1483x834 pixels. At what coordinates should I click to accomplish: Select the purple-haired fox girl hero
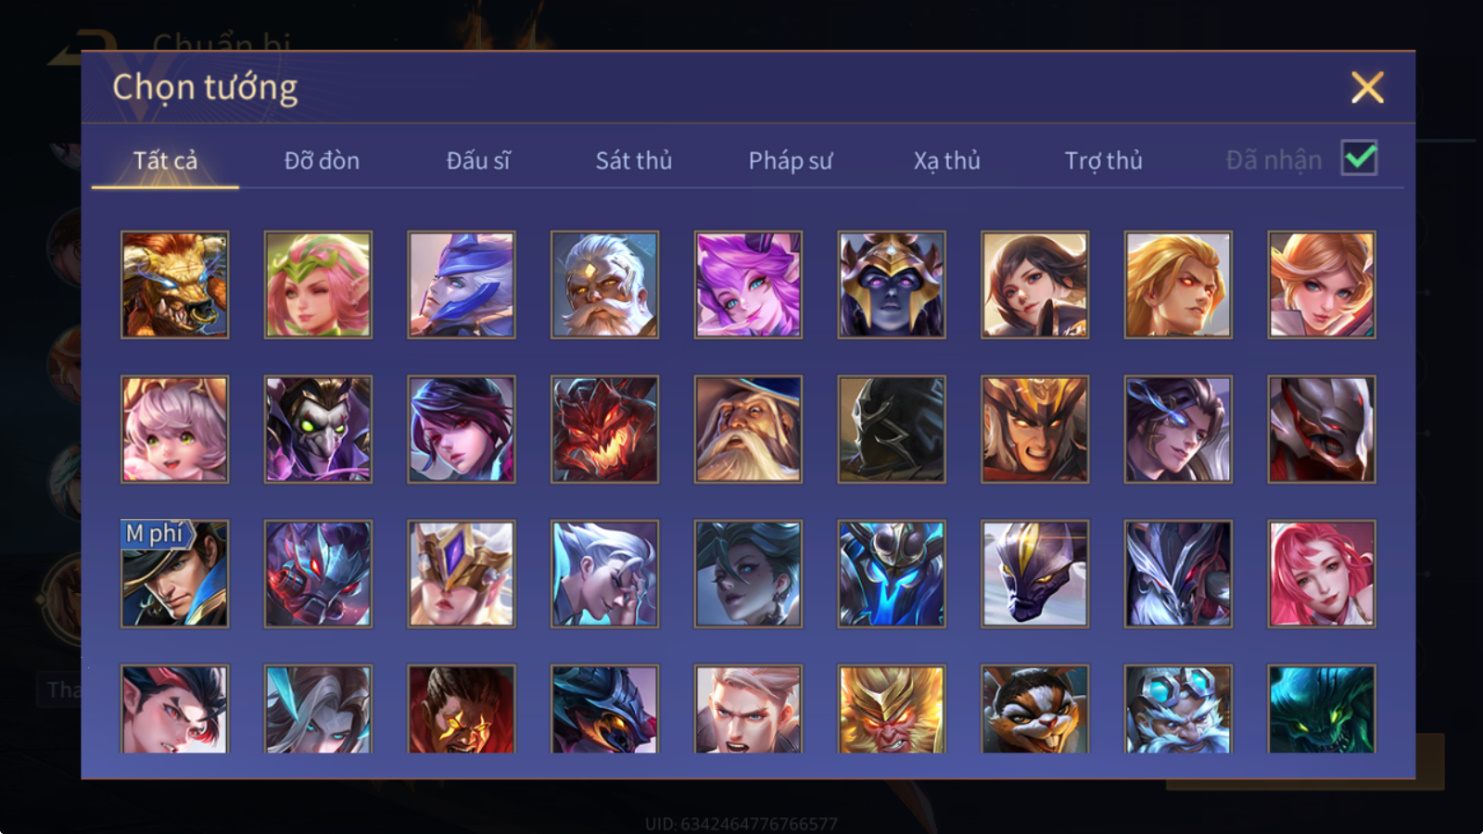click(x=748, y=285)
